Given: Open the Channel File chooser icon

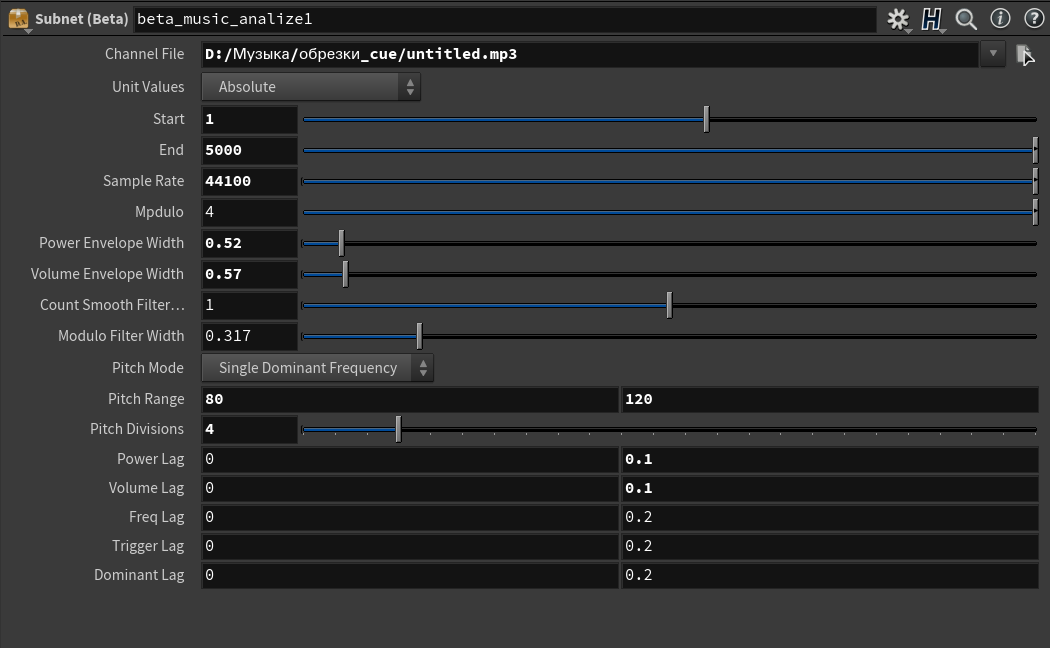Looking at the screenshot, I should 1025,55.
